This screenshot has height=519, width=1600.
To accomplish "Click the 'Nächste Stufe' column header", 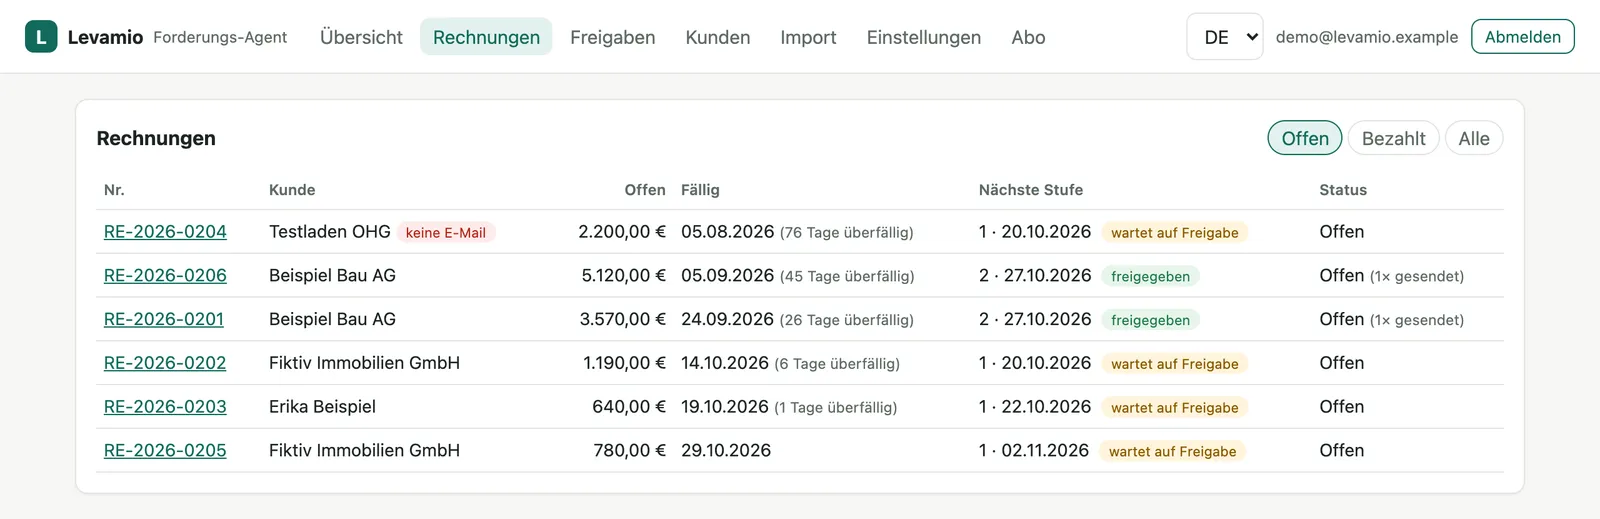I will pos(1030,190).
